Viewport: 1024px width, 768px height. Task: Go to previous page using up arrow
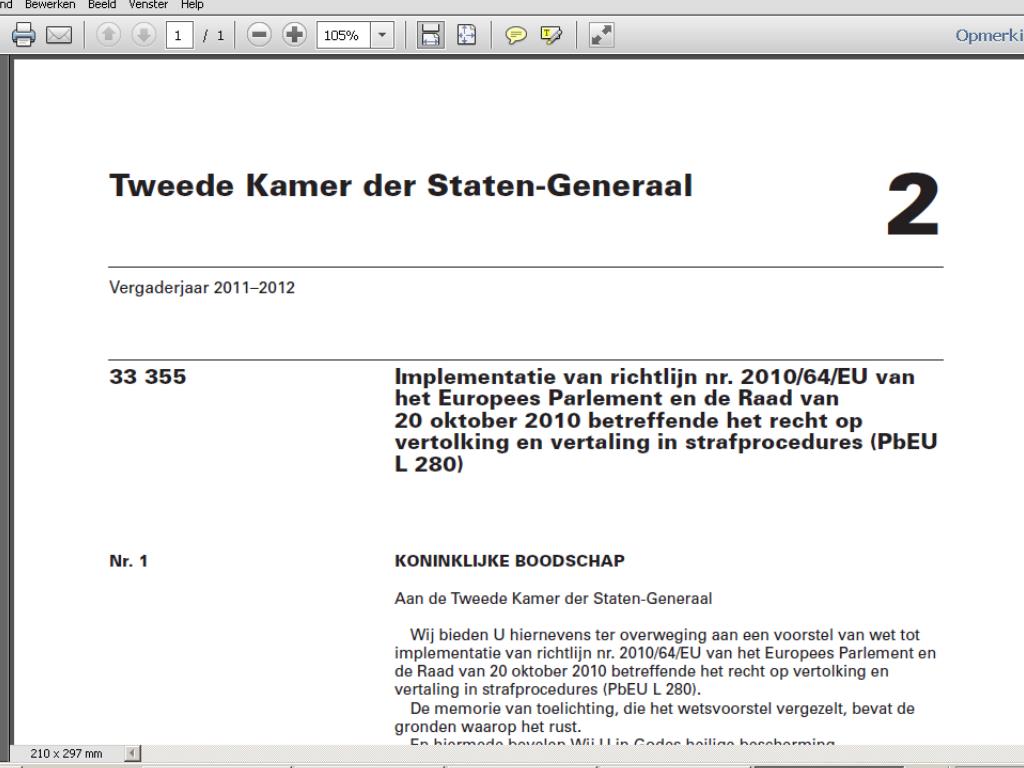(108, 35)
